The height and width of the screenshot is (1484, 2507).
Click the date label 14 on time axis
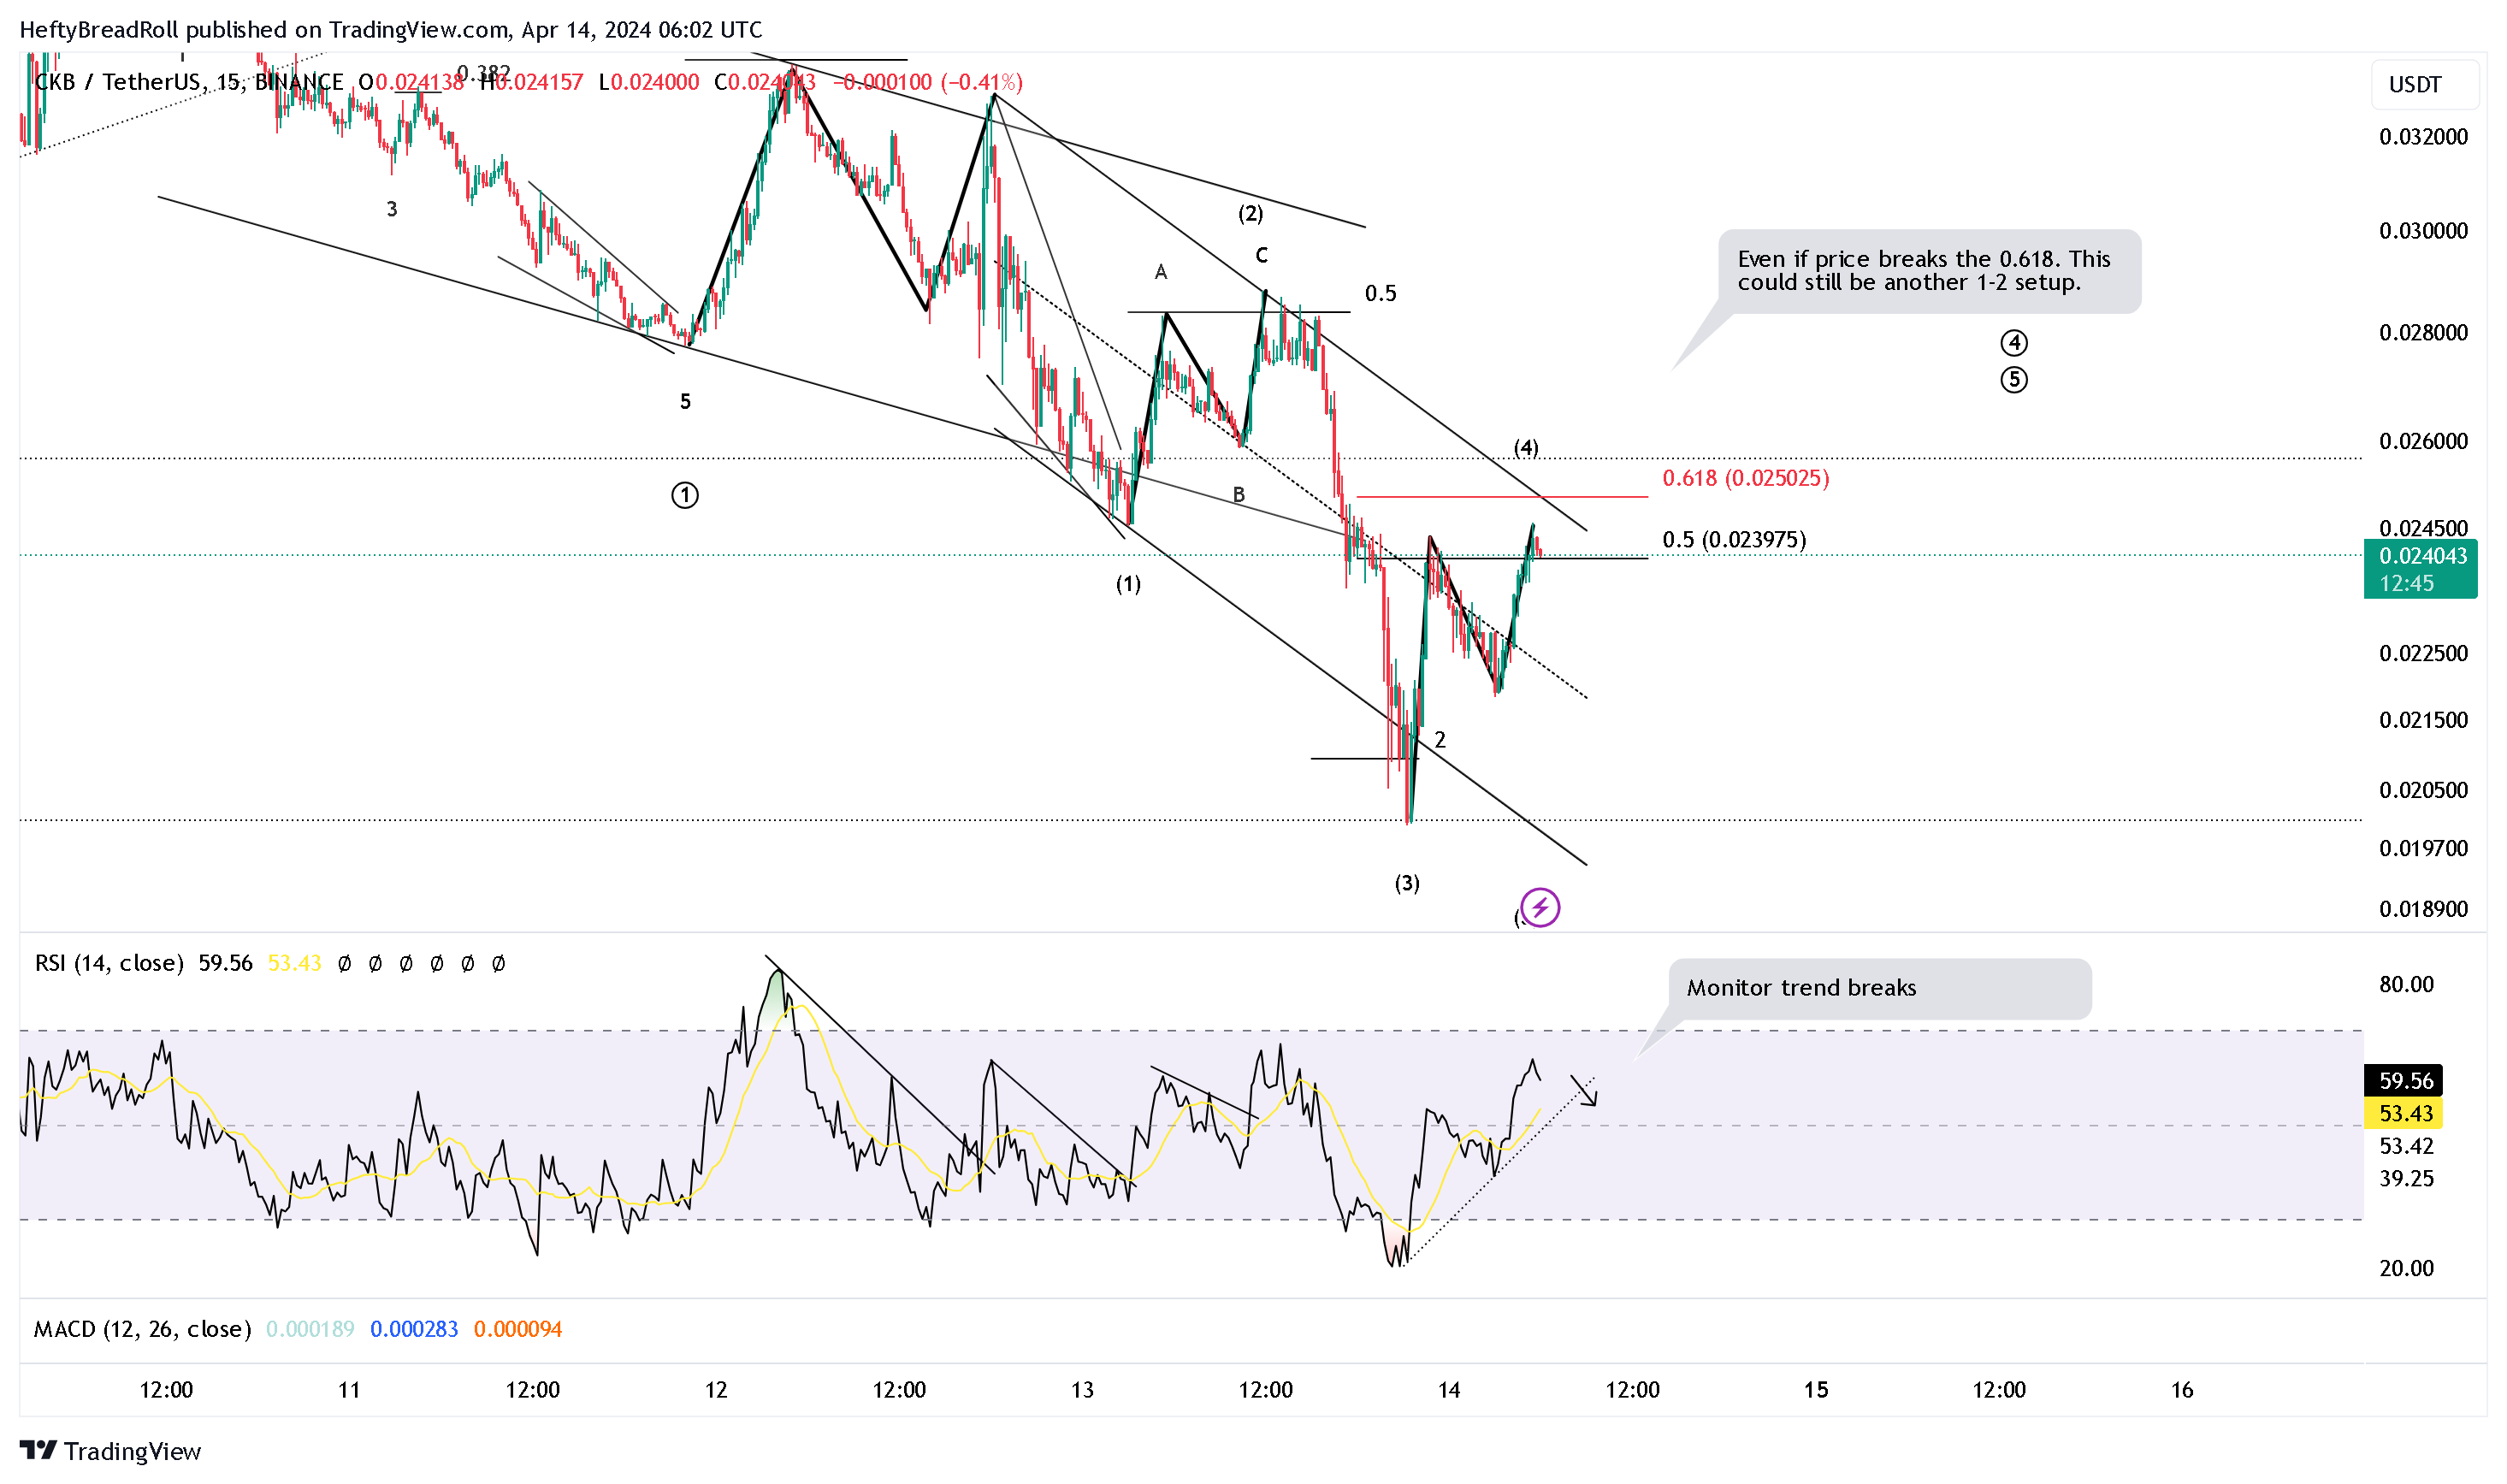click(1449, 1390)
